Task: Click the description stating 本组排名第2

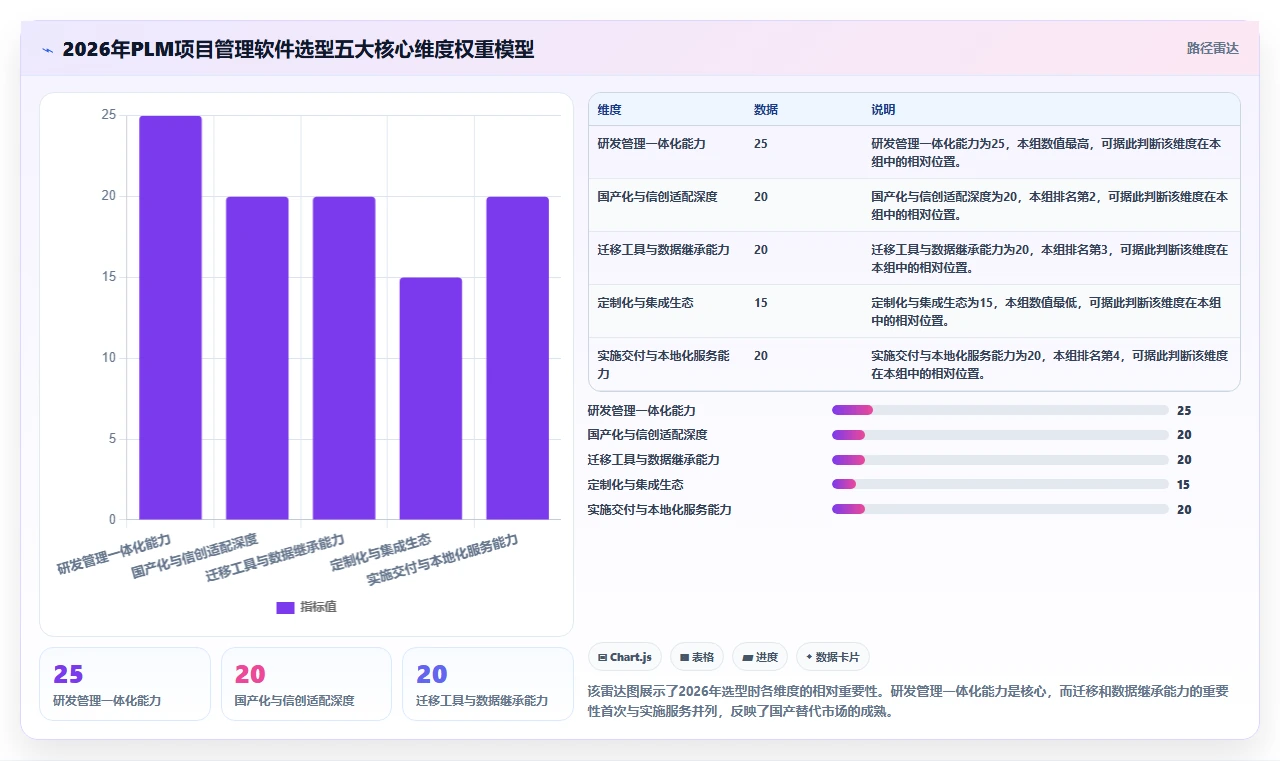Action: tap(1049, 205)
